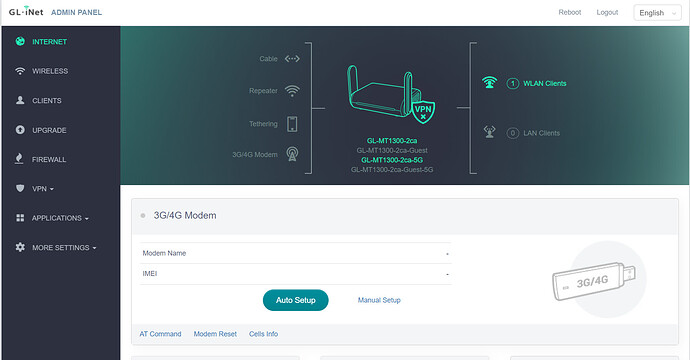Open the AT Command link
690x360 pixels.
(x=160, y=334)
